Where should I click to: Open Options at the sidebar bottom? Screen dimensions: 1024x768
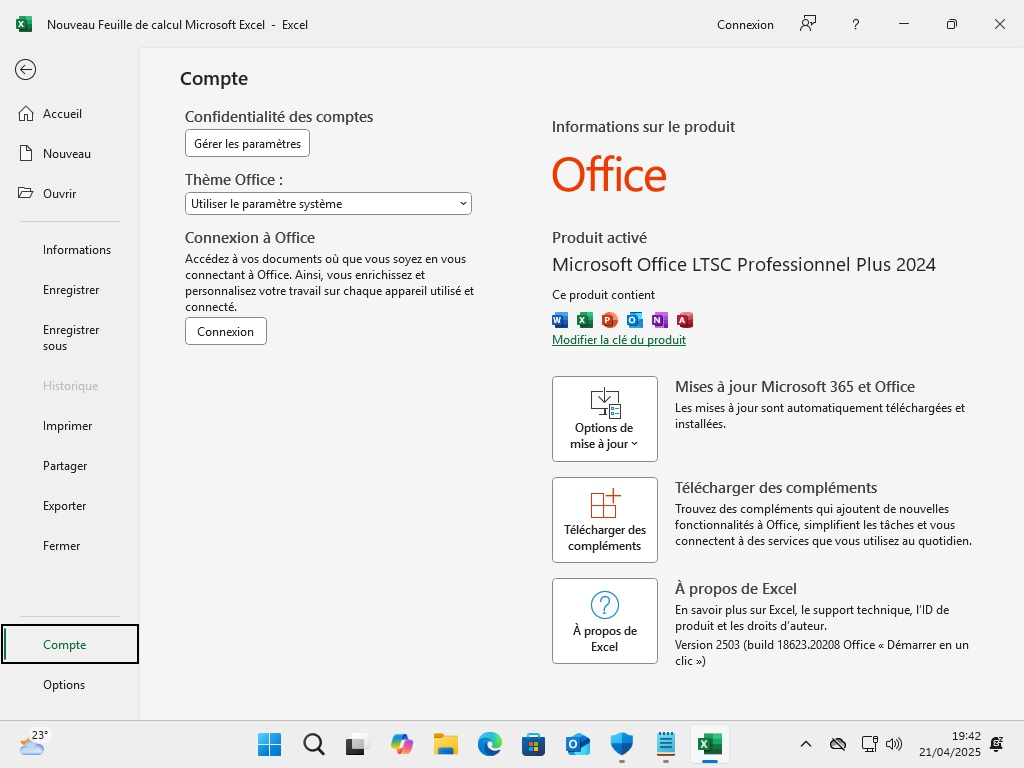tap(64, 685)
